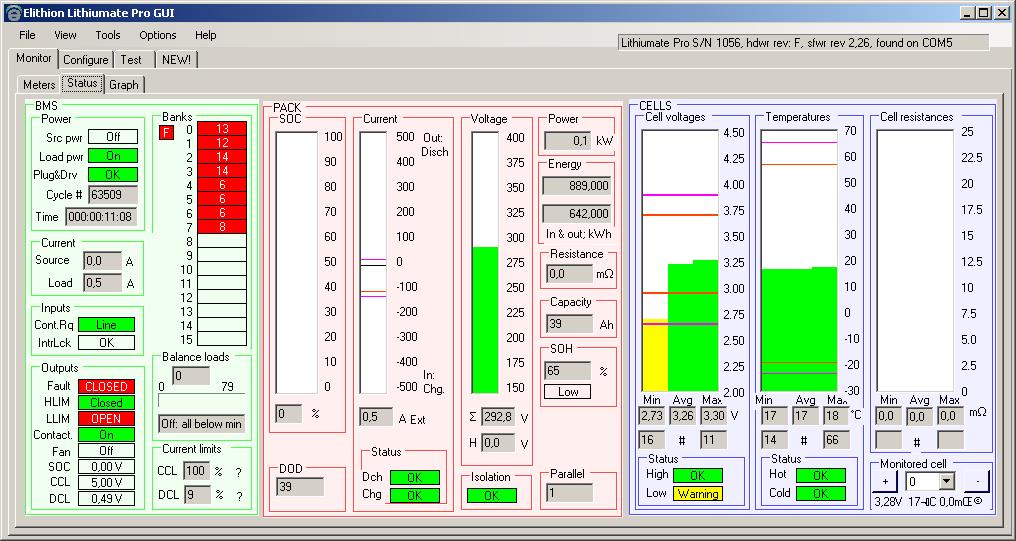Select the Status sub-tab
This screenshot has width=1016, height=541.
coord(82,84)
